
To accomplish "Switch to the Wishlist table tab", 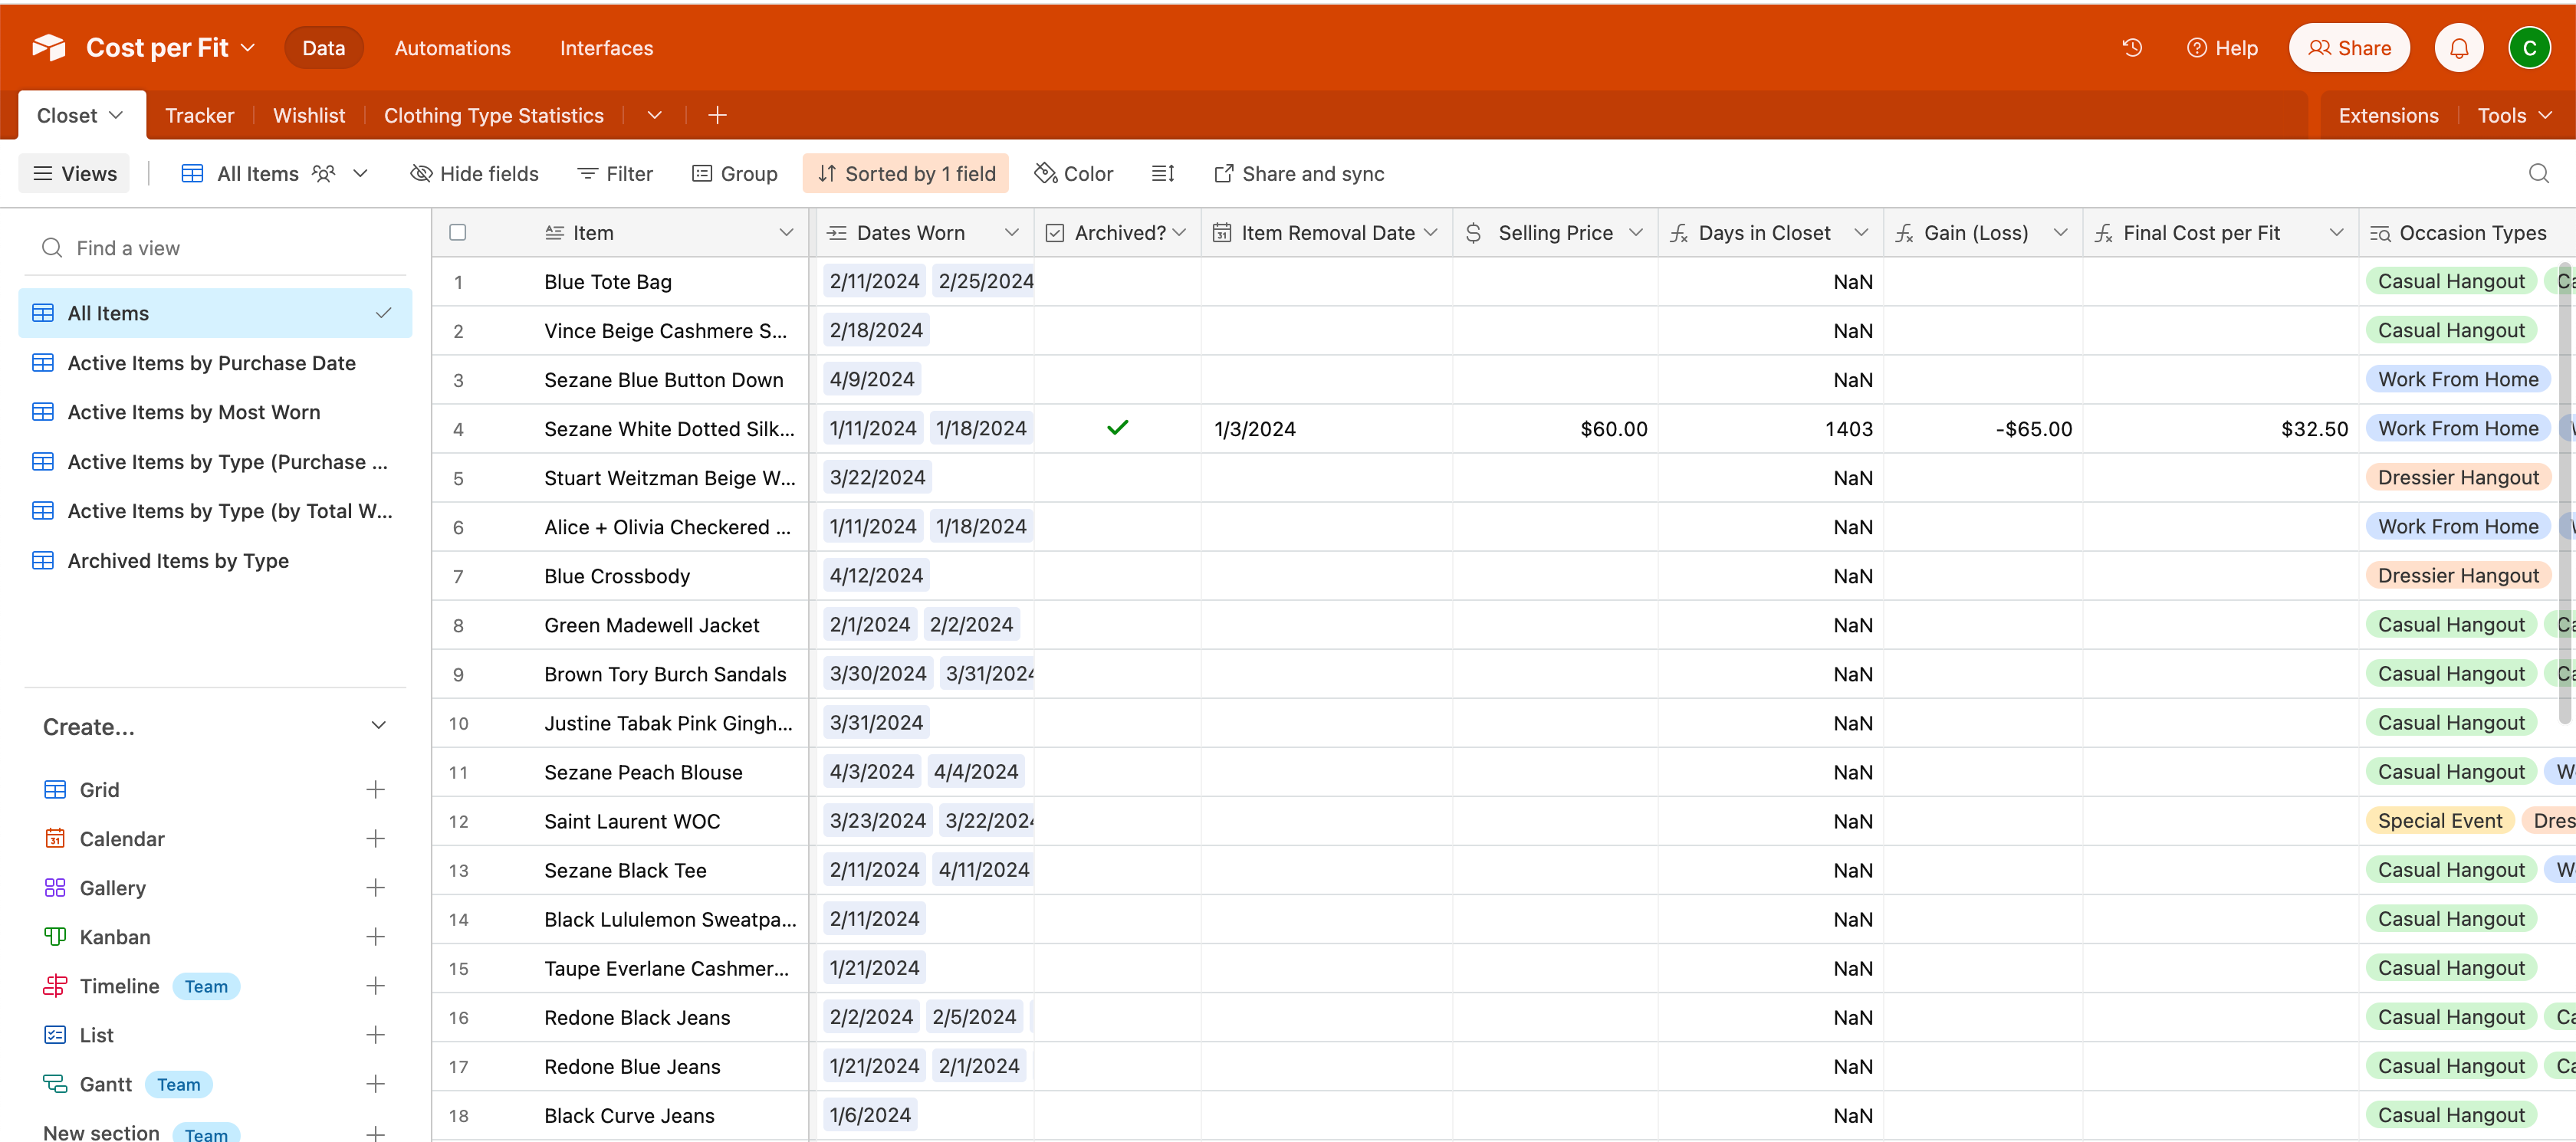I will [308, 116].
